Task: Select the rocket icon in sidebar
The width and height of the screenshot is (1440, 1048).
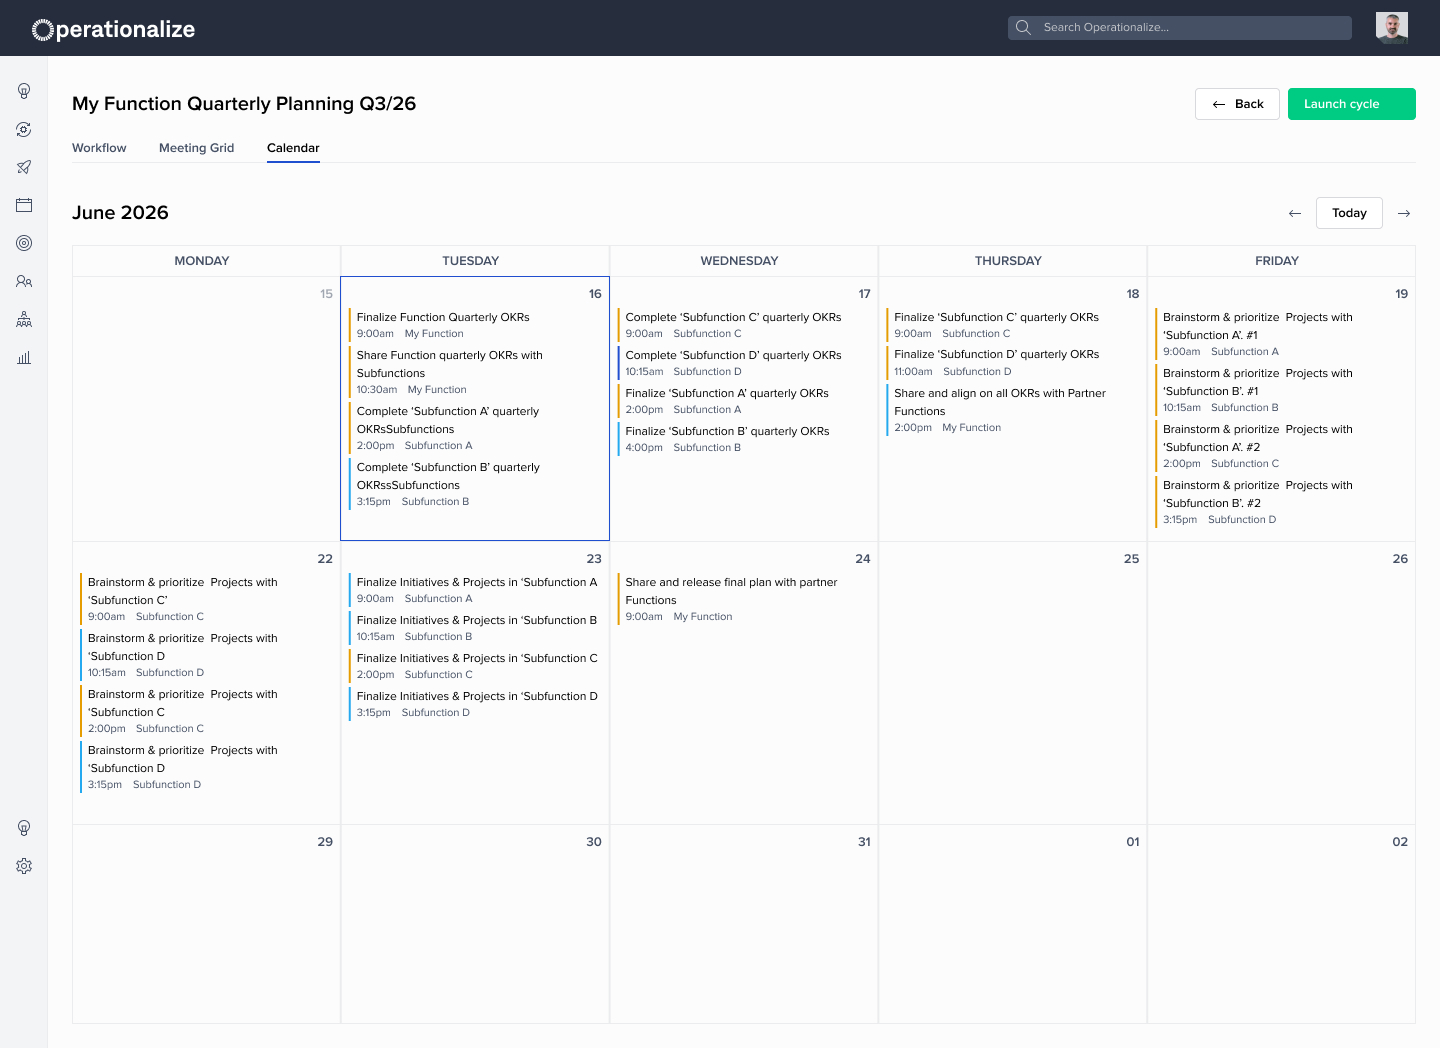Action: 24,167
